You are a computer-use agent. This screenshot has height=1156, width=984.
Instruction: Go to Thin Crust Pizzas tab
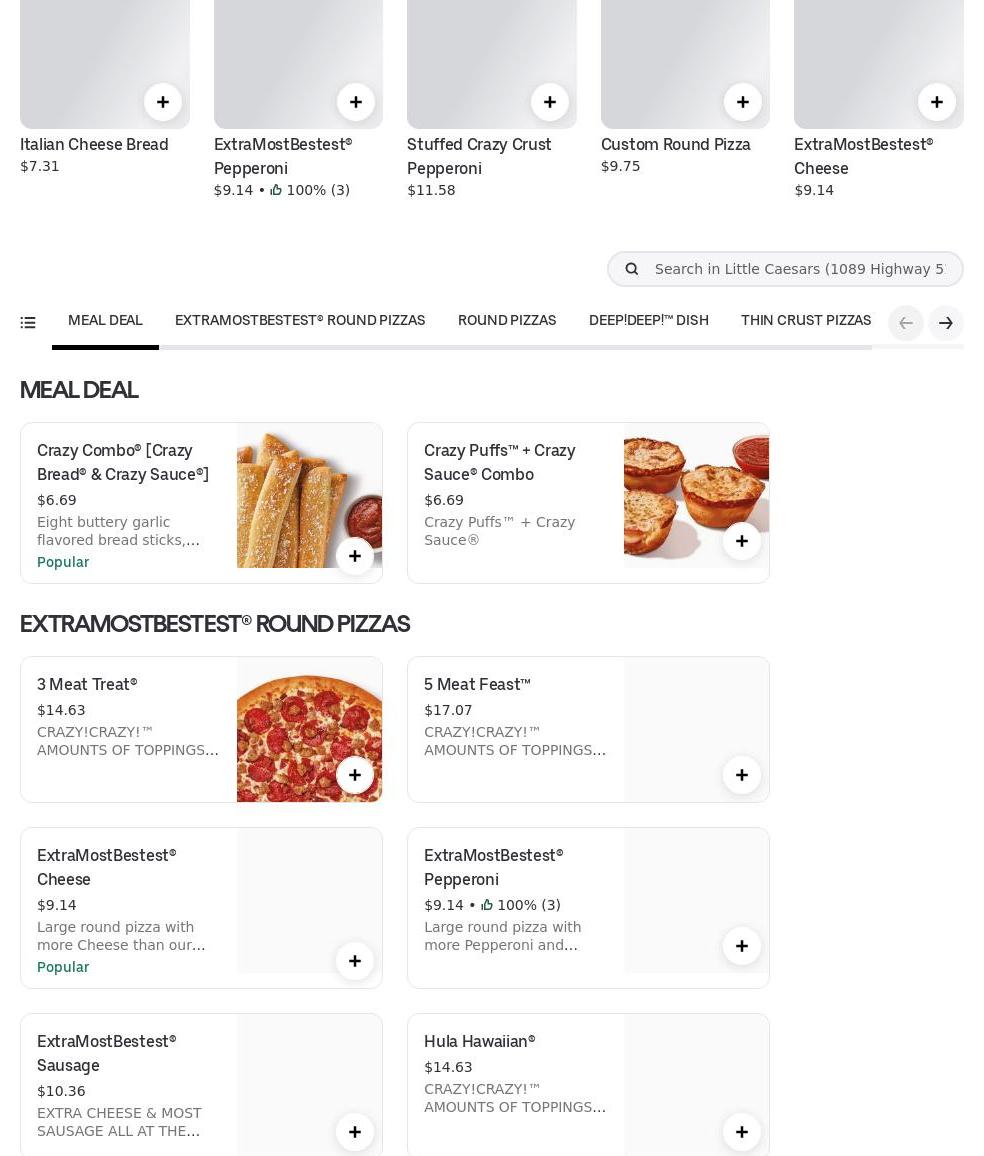(805, 321)
